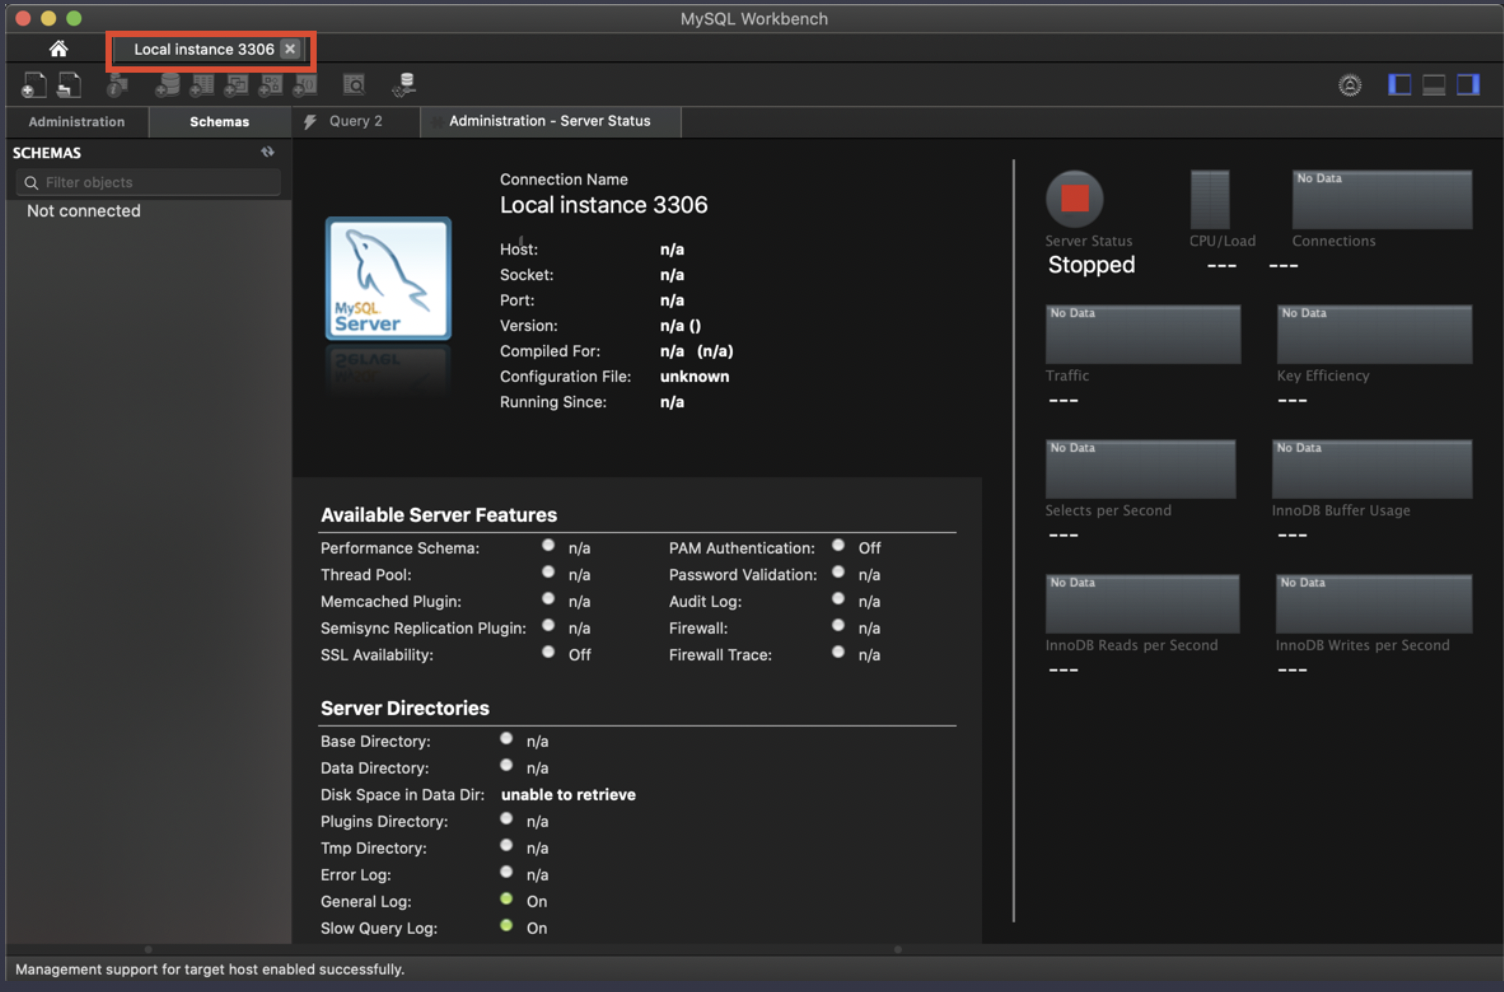This screenshot has height=992, width=1504.
Task: Click the Filter objects search field
Action: click(148, 182)
